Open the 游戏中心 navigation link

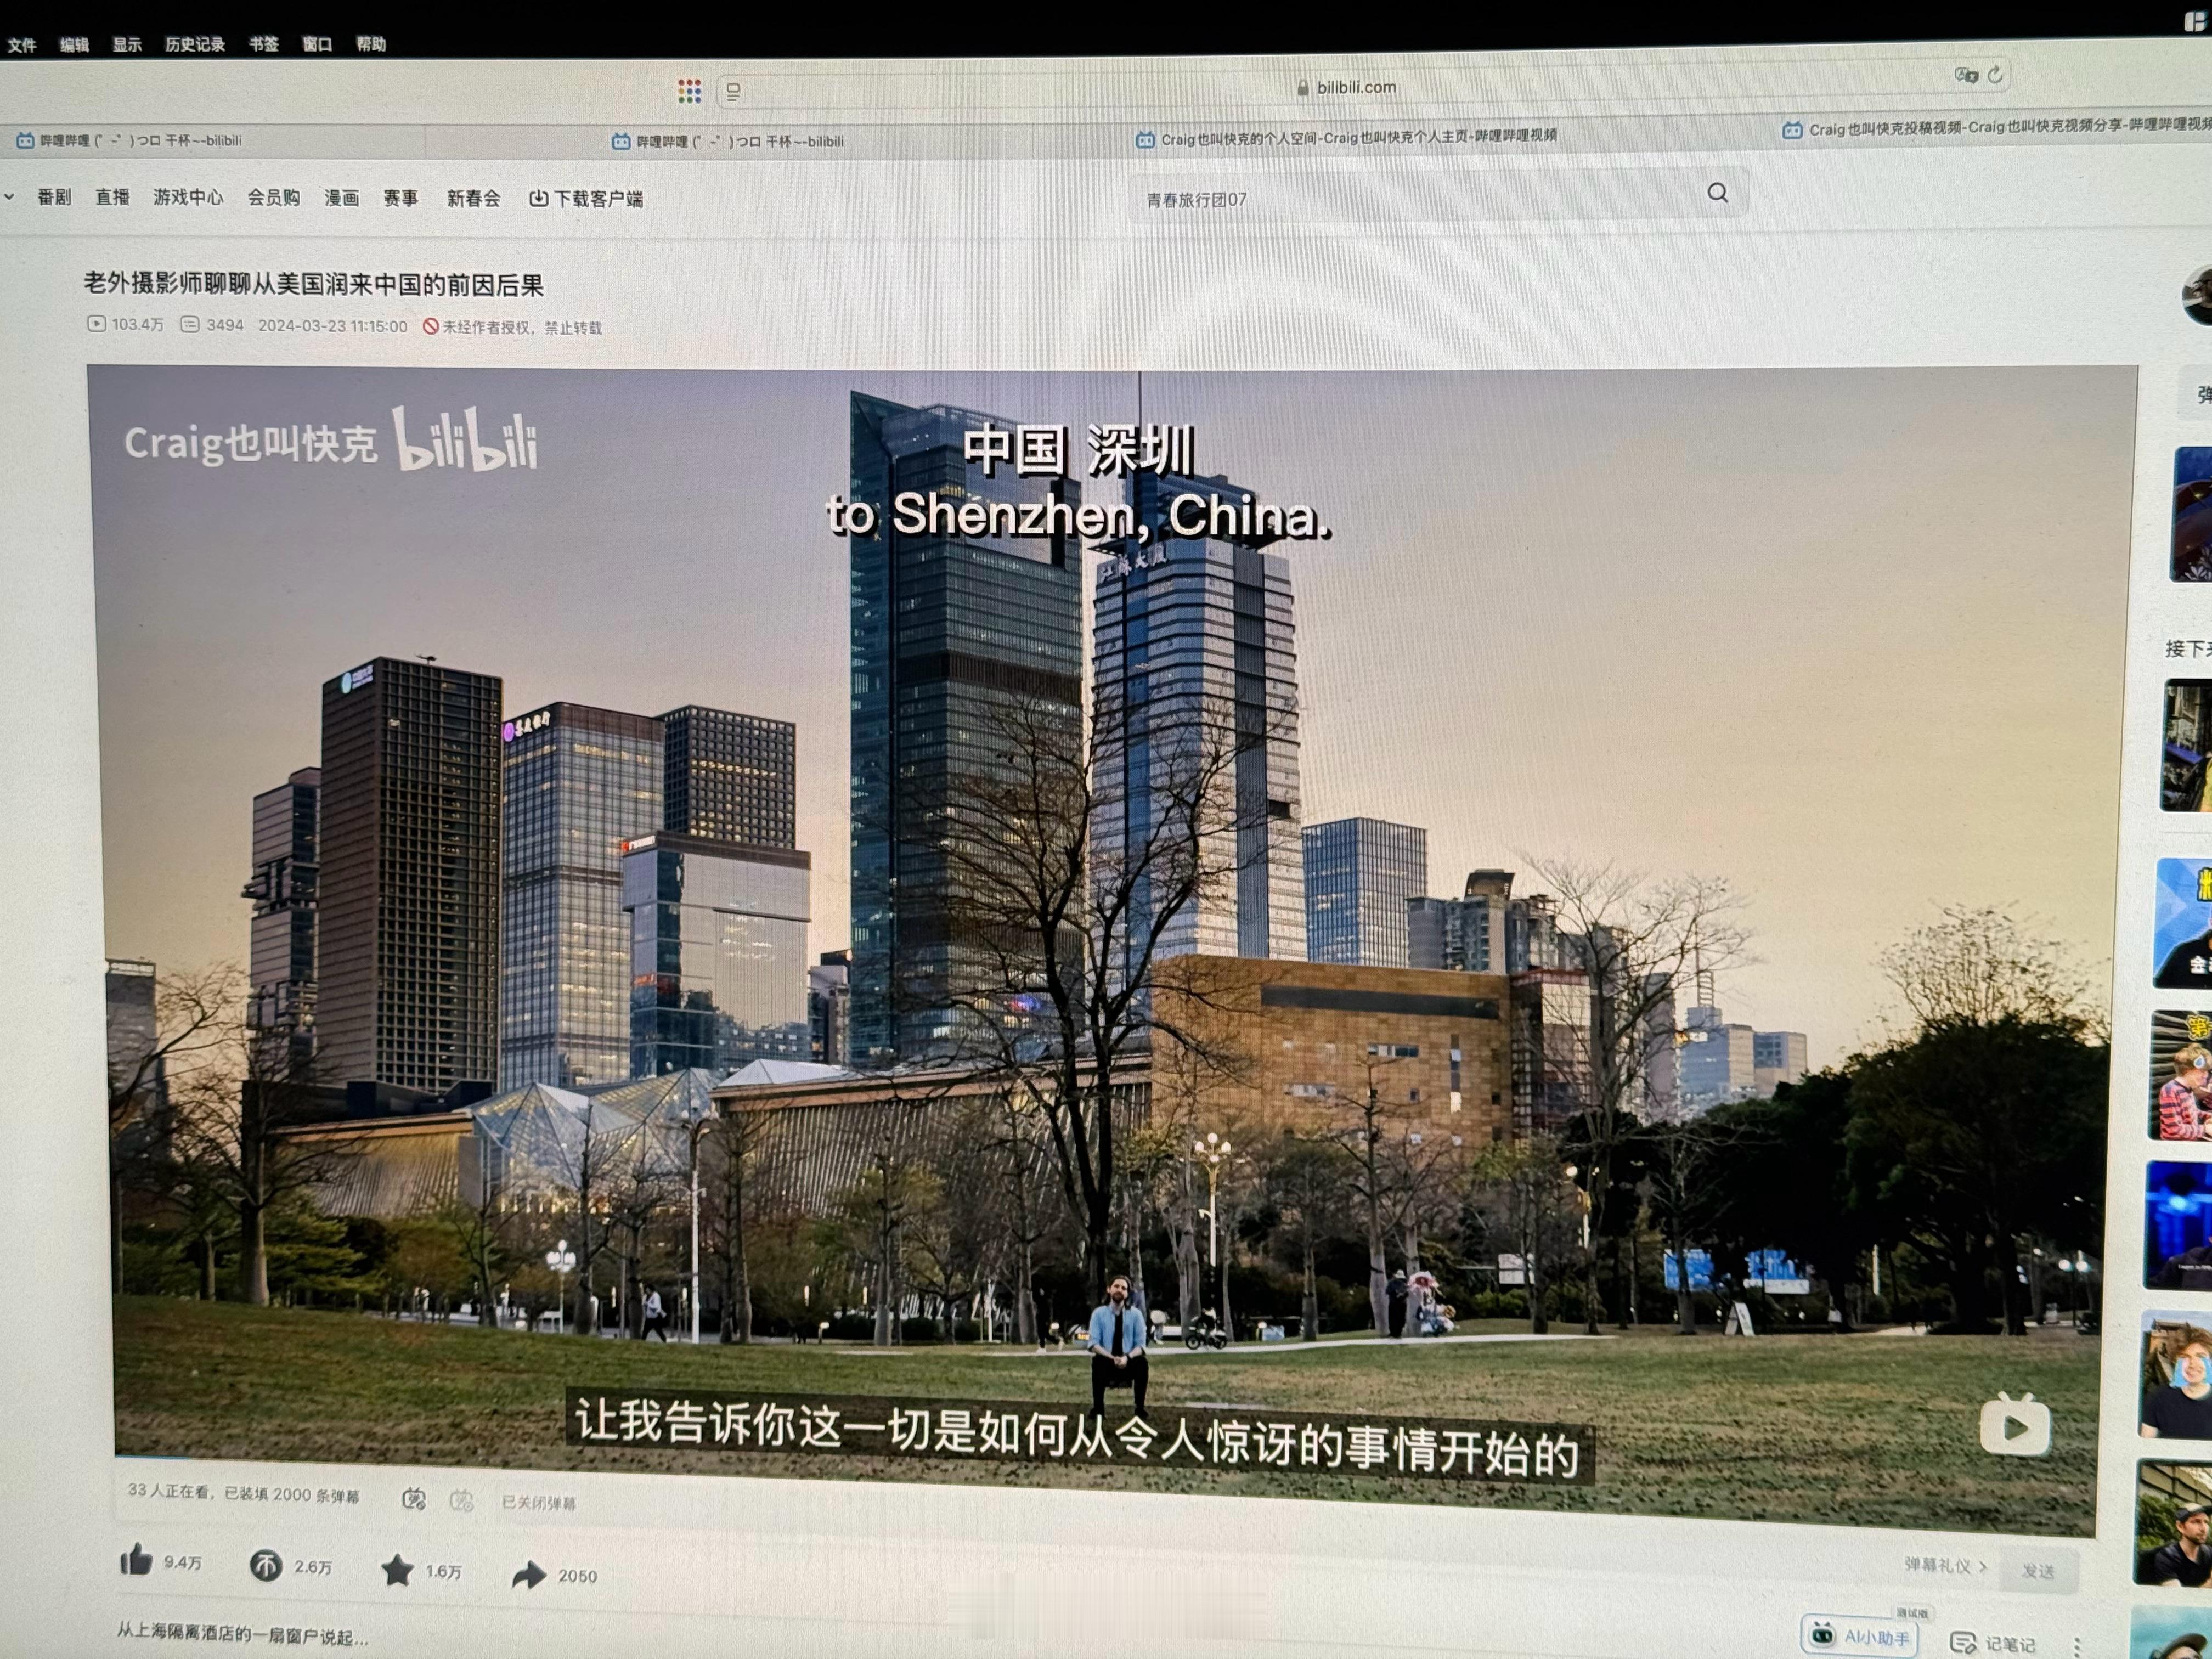click(188, 197)
